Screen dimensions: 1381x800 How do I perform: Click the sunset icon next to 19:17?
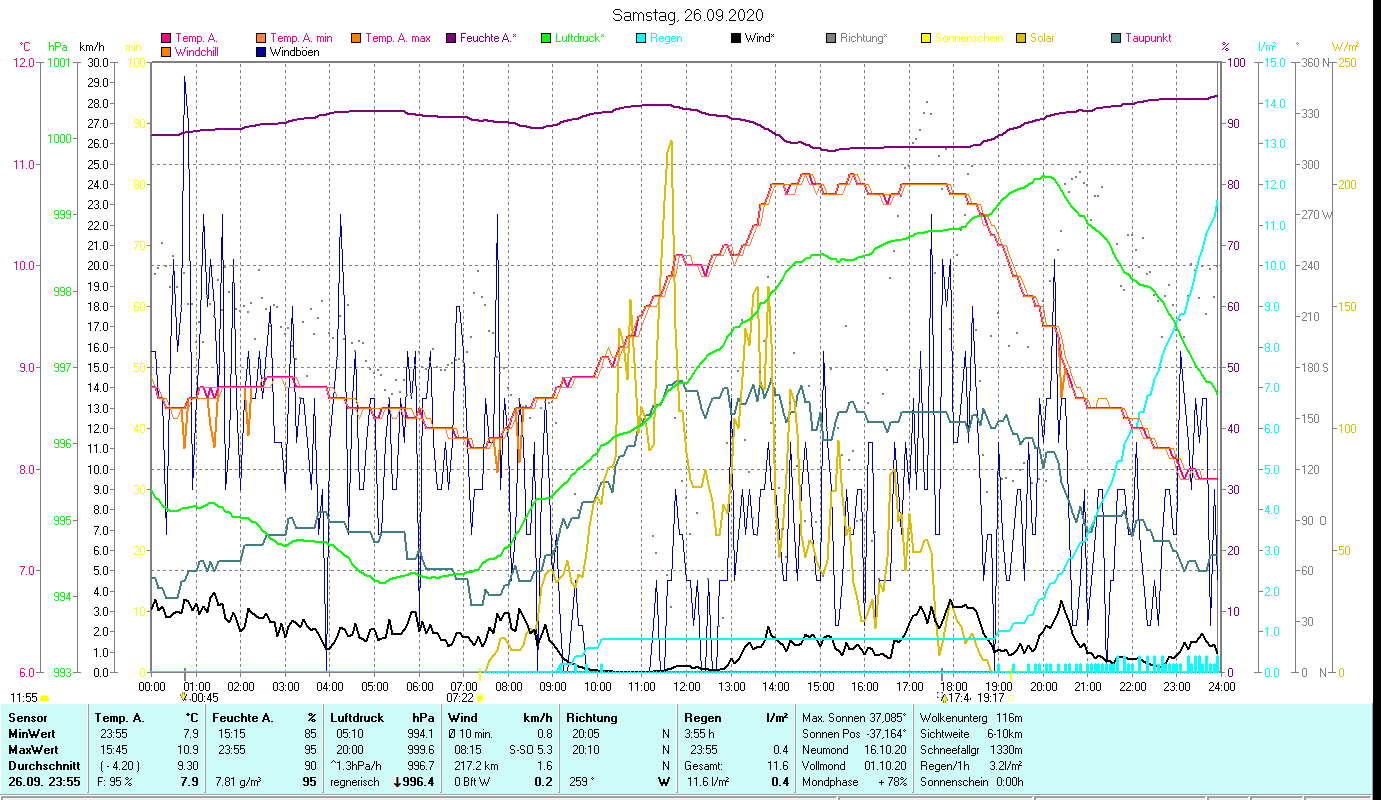point(1010,698)
